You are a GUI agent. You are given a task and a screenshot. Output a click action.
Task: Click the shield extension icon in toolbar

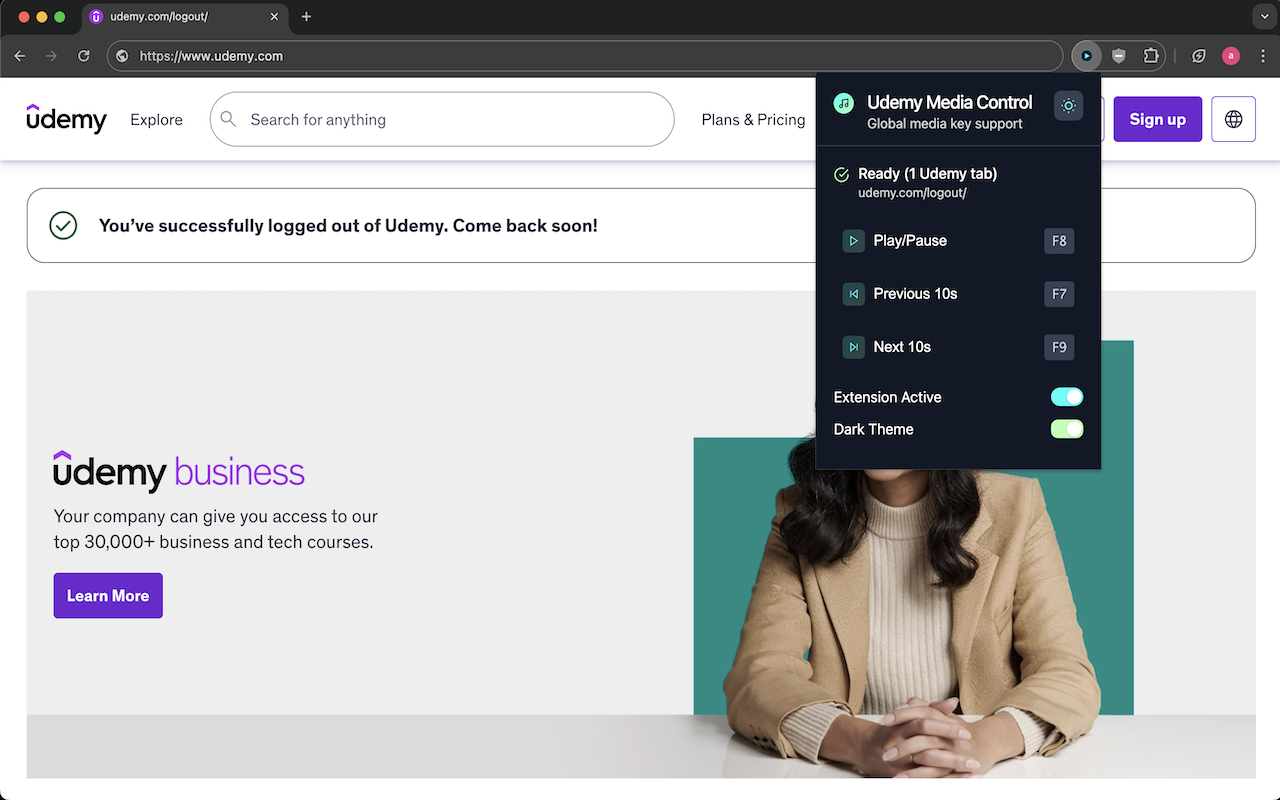(1119, 56)
